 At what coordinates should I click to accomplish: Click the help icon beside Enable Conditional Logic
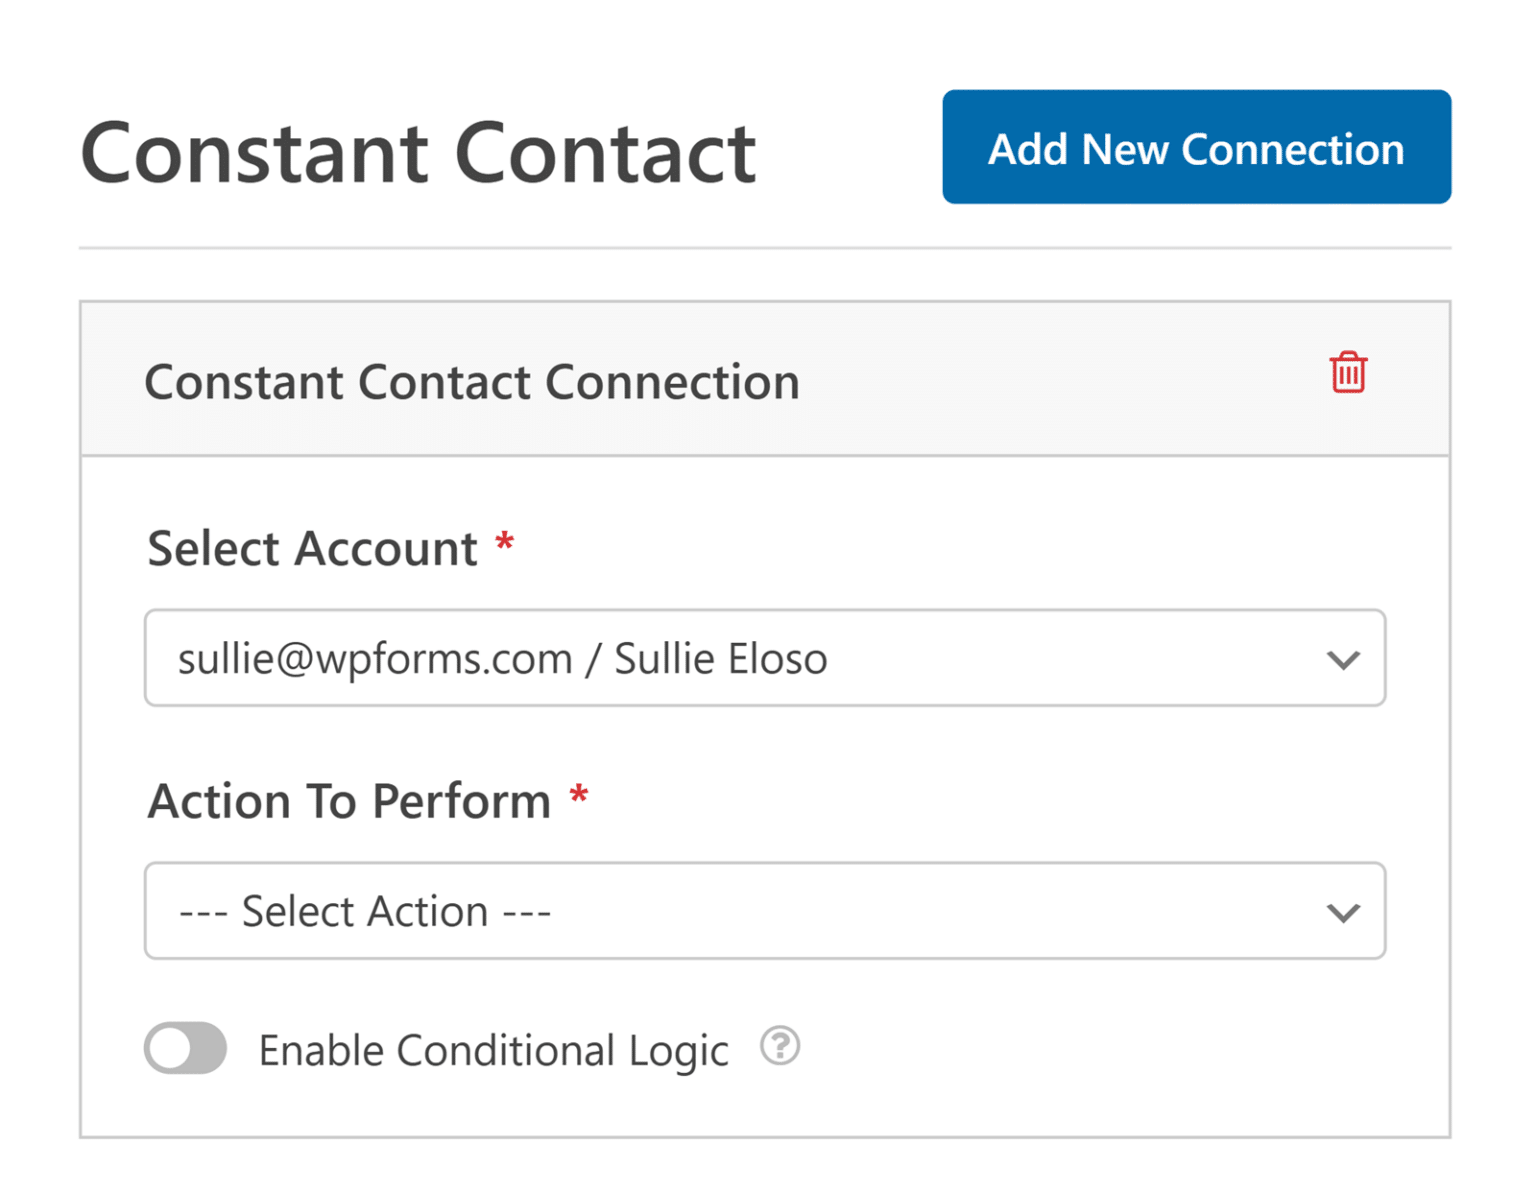point(779,1046)
